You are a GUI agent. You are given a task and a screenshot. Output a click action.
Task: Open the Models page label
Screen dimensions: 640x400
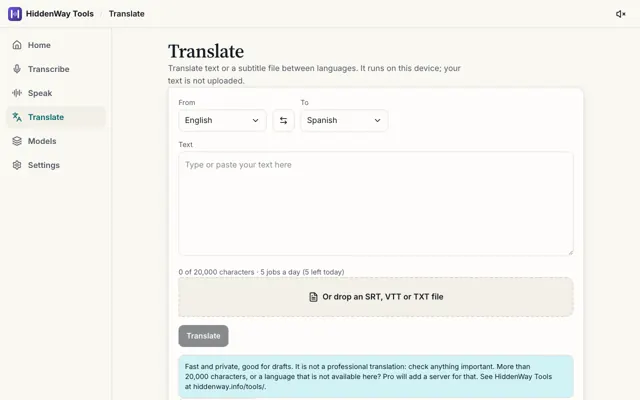click(42, 141)
